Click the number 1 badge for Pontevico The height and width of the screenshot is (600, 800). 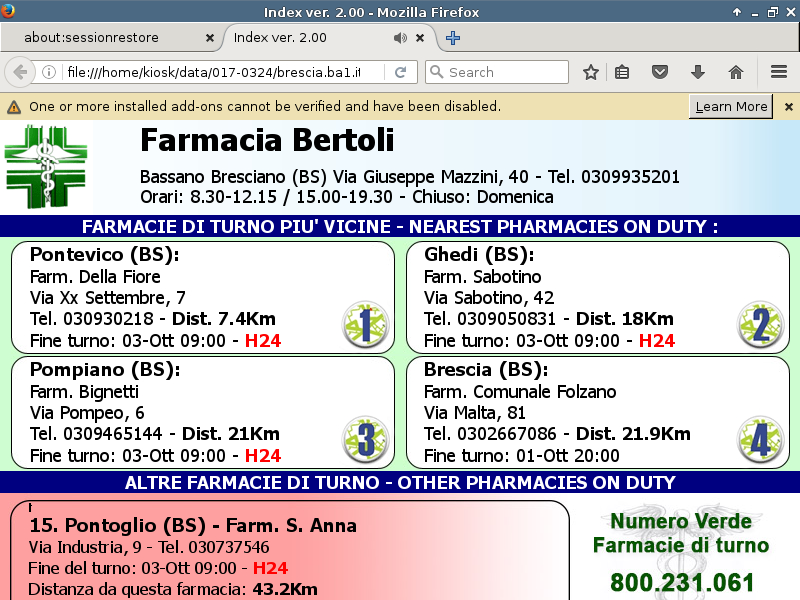pyautogui.click(x=364, y=324)
